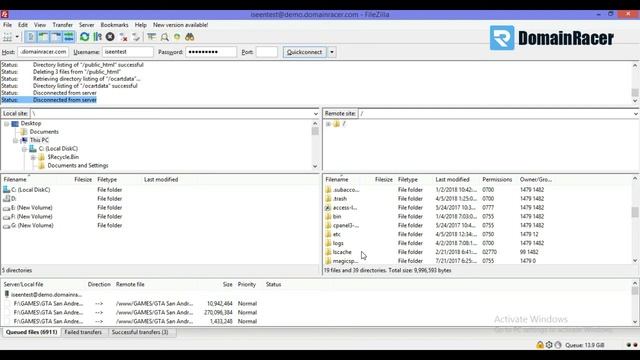The image size is (640, 360).
Task: Open the Local site path dropdown
Action: click(316, 114)
